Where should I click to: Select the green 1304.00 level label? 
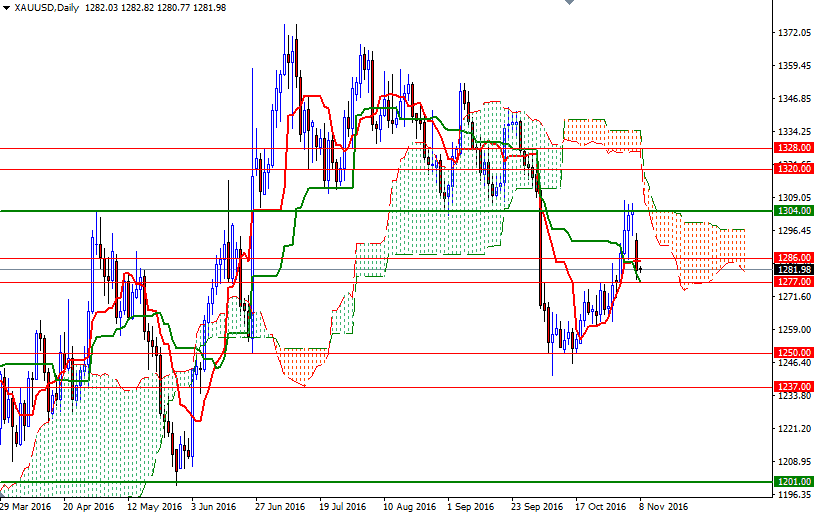click(793, 211)
